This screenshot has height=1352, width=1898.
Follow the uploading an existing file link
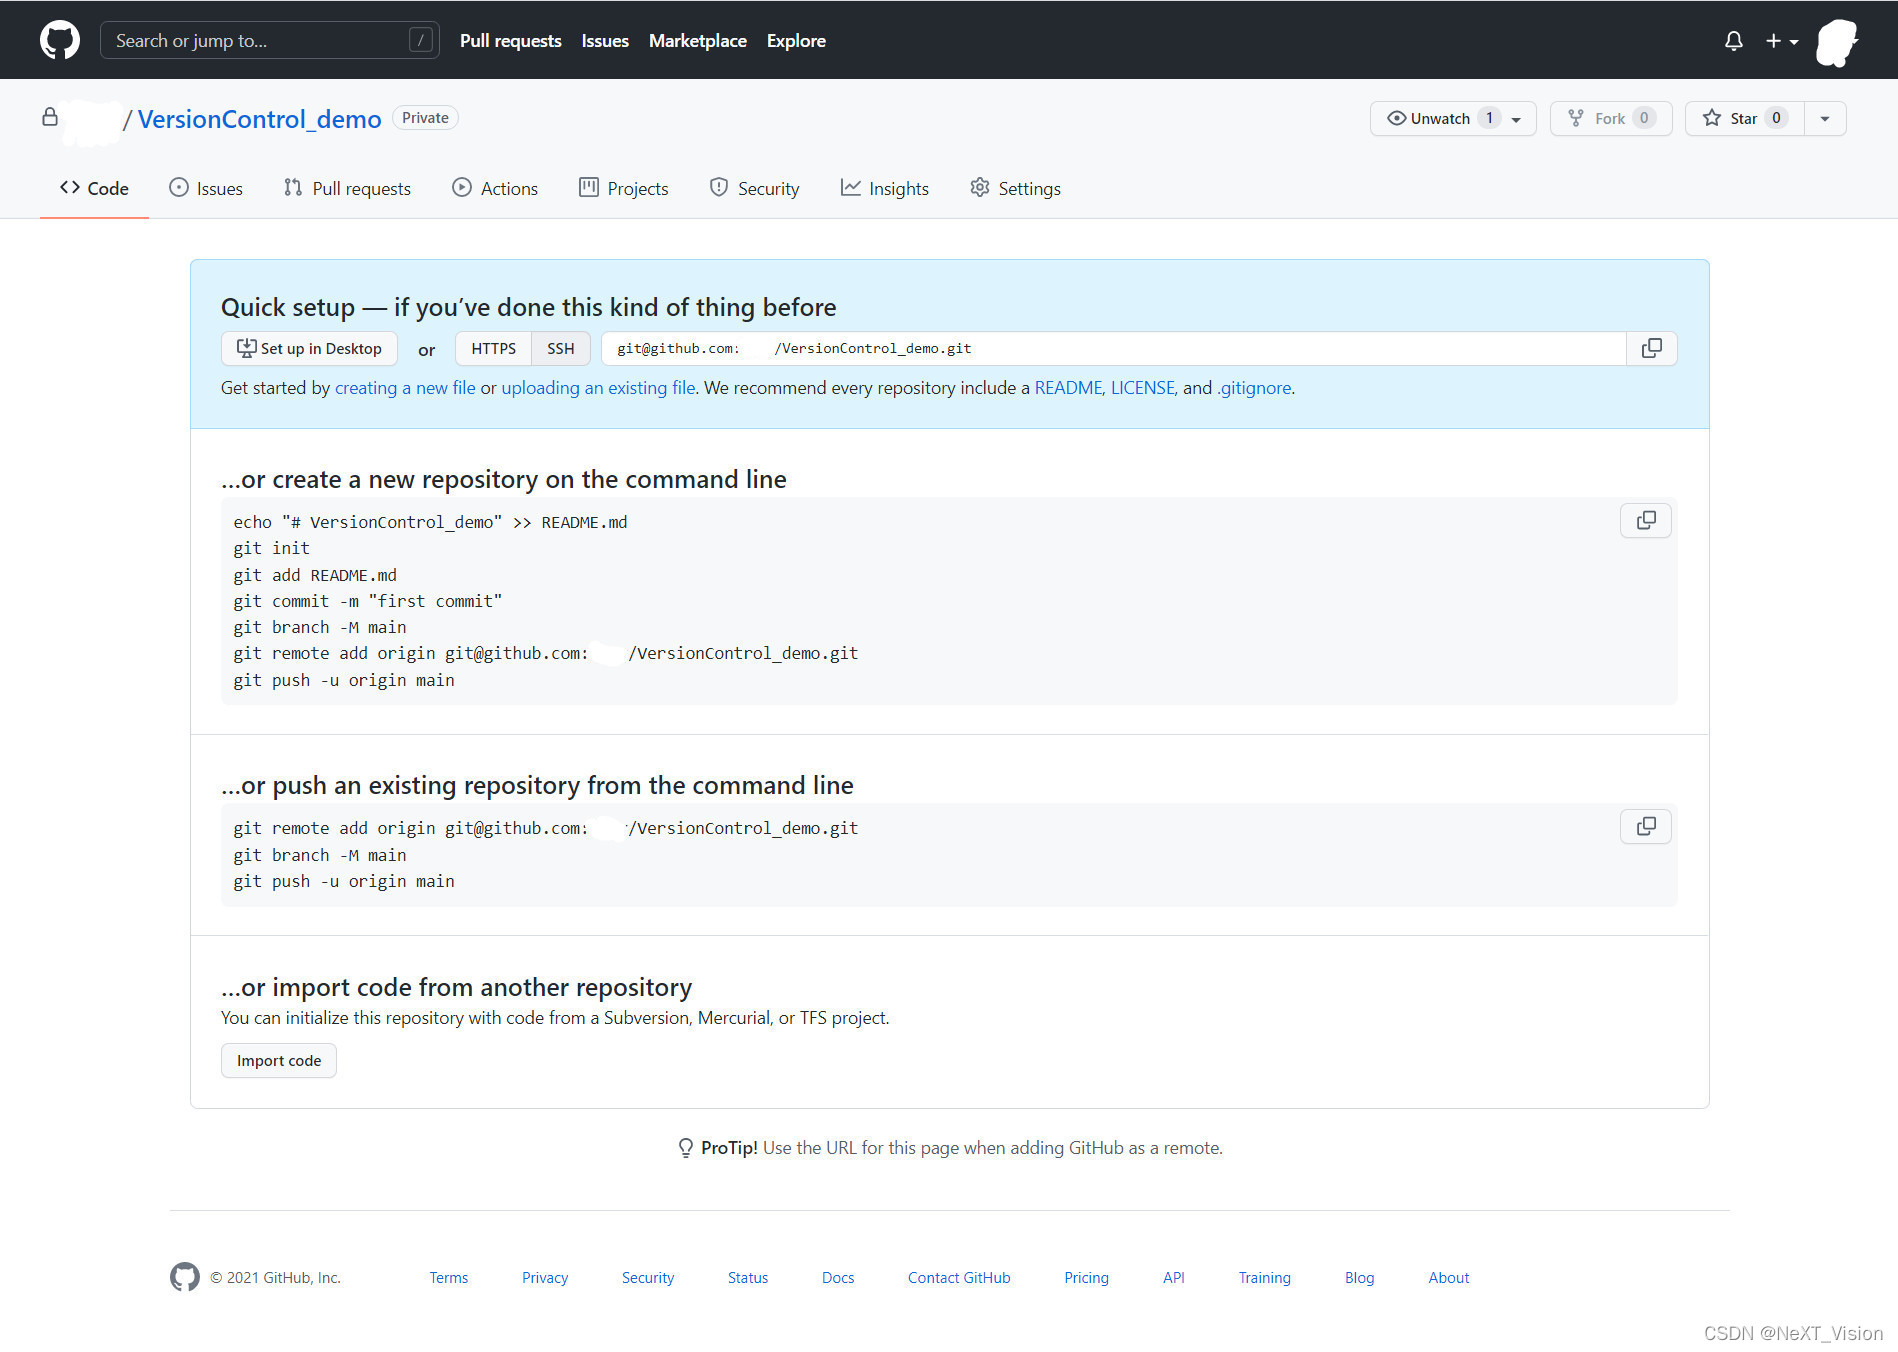598,388
